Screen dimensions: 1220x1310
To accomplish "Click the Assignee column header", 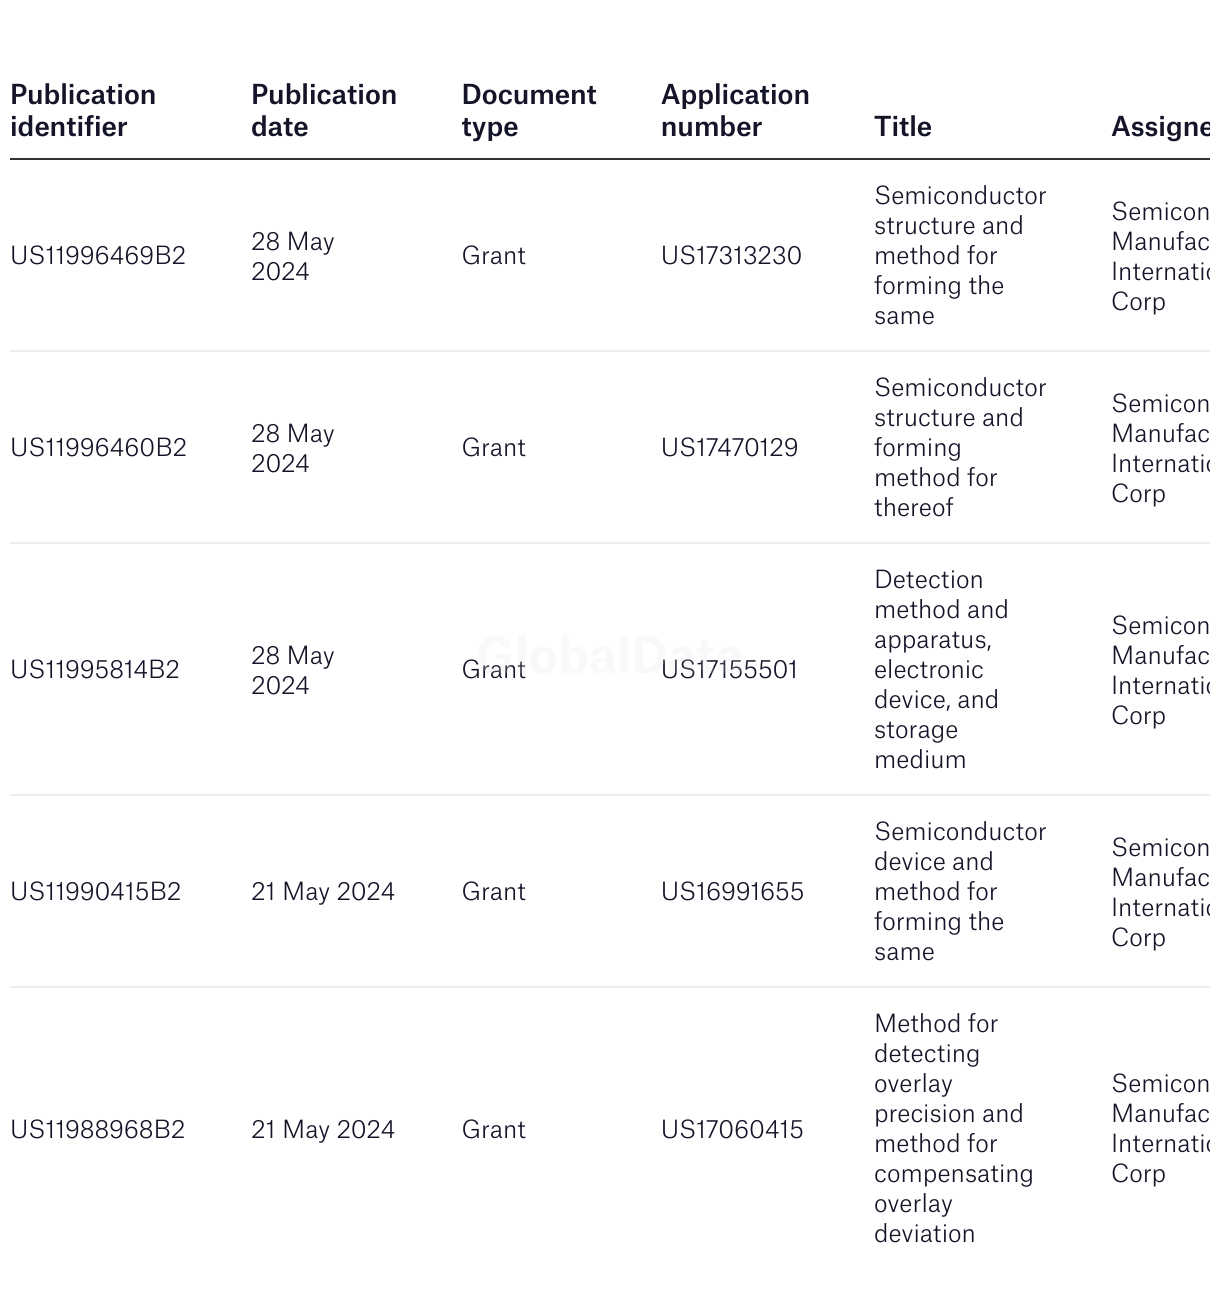I will click(1160, 127).
